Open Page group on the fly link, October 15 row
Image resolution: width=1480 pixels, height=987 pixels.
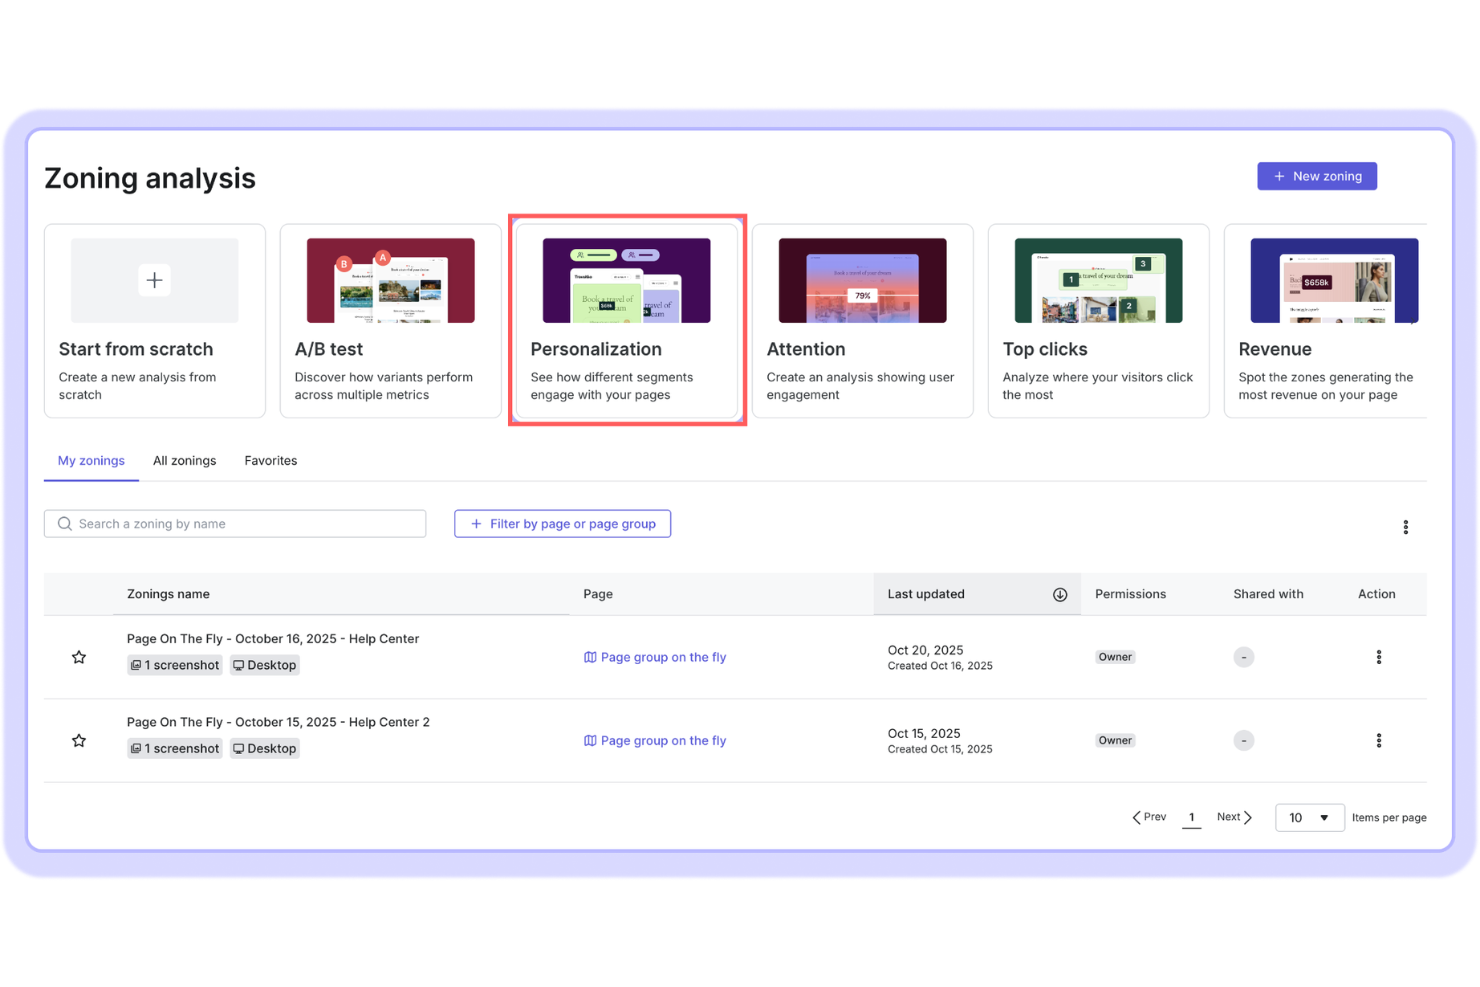point(655,741)
